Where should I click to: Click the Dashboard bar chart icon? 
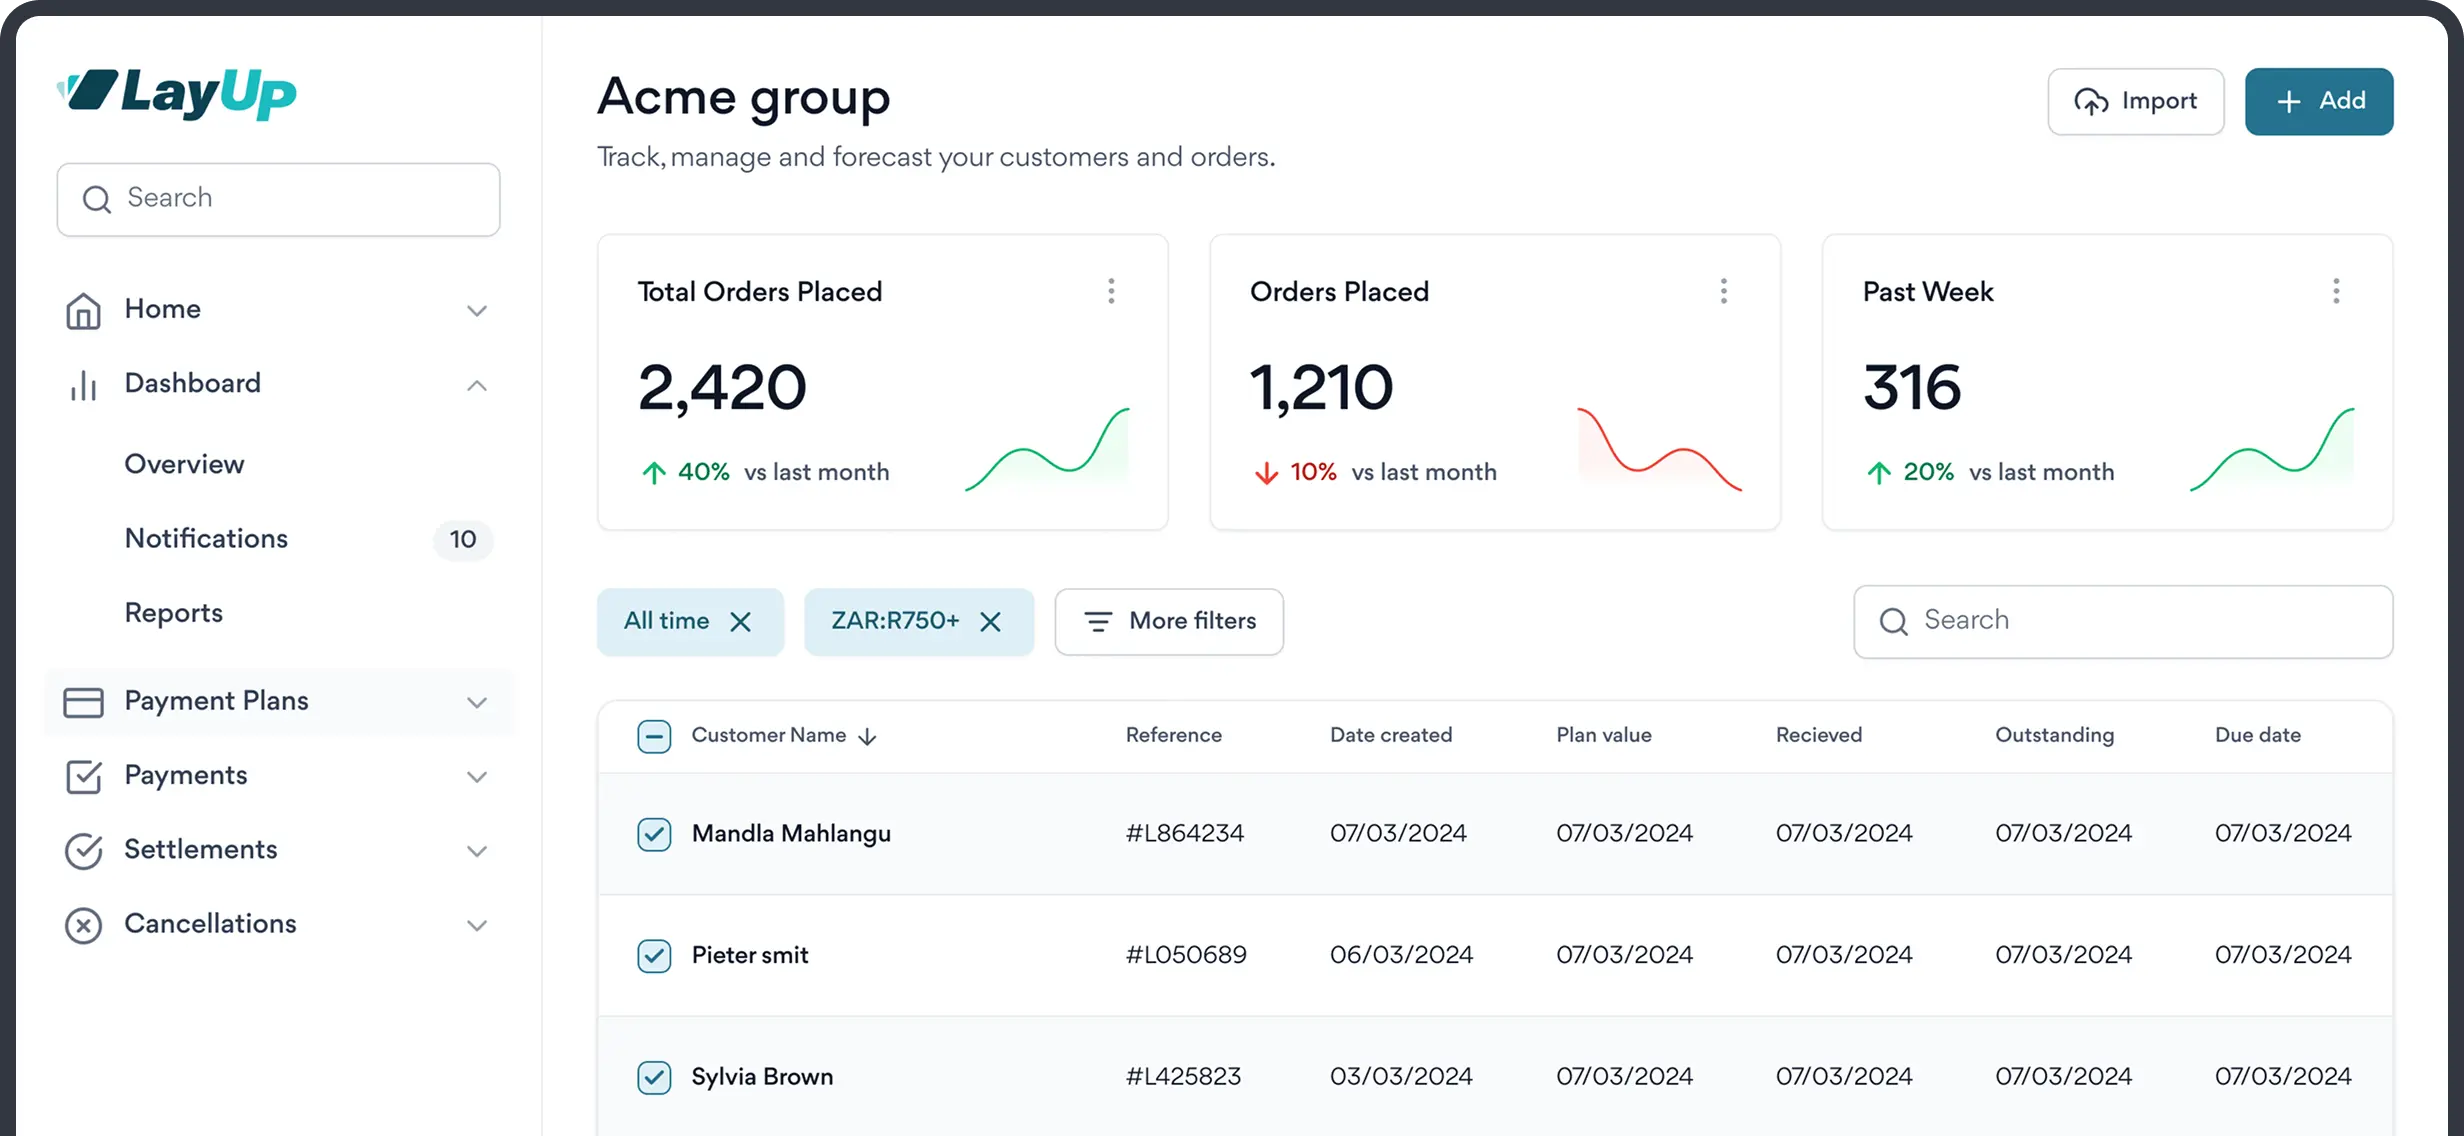click(83, 385)
